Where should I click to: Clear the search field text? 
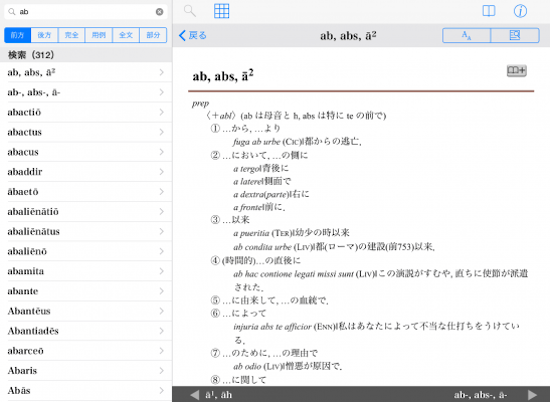159,12
